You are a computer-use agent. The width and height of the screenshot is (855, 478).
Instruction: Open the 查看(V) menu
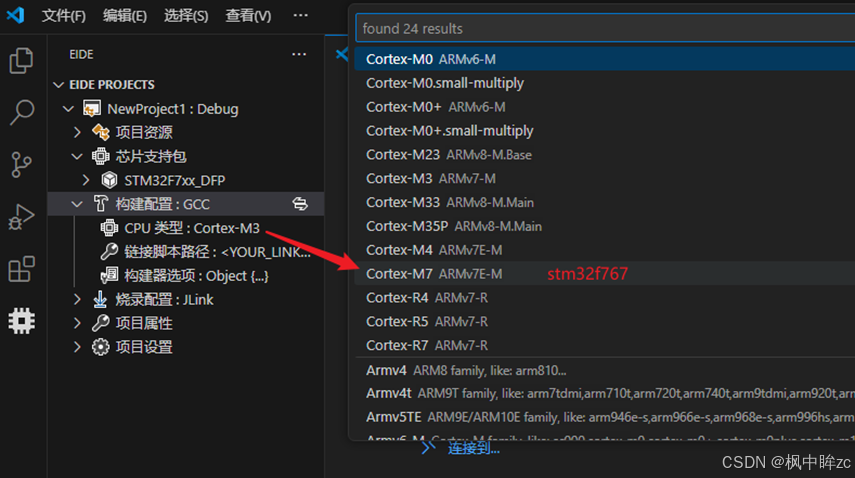(248, 16)
